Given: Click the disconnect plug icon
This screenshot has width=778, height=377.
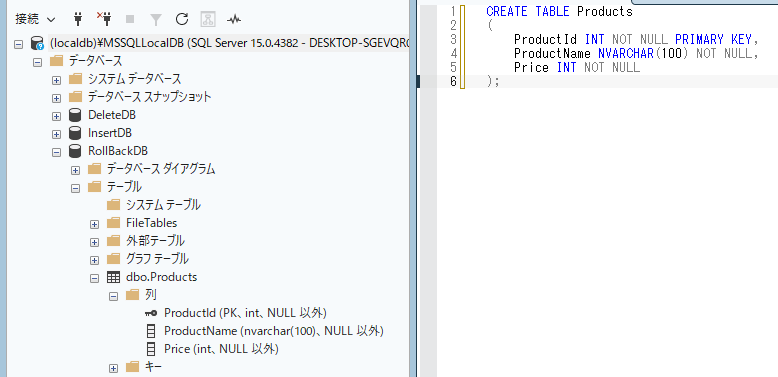Looking at the screenshot, I should [104, 19].
